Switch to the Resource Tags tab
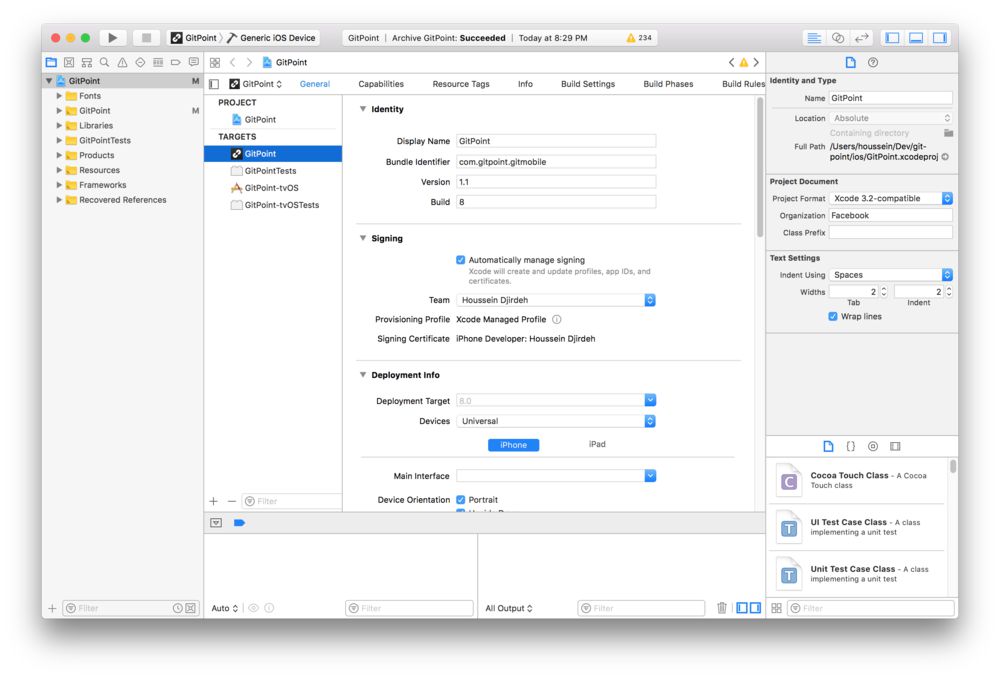 (x=460, y=84)
